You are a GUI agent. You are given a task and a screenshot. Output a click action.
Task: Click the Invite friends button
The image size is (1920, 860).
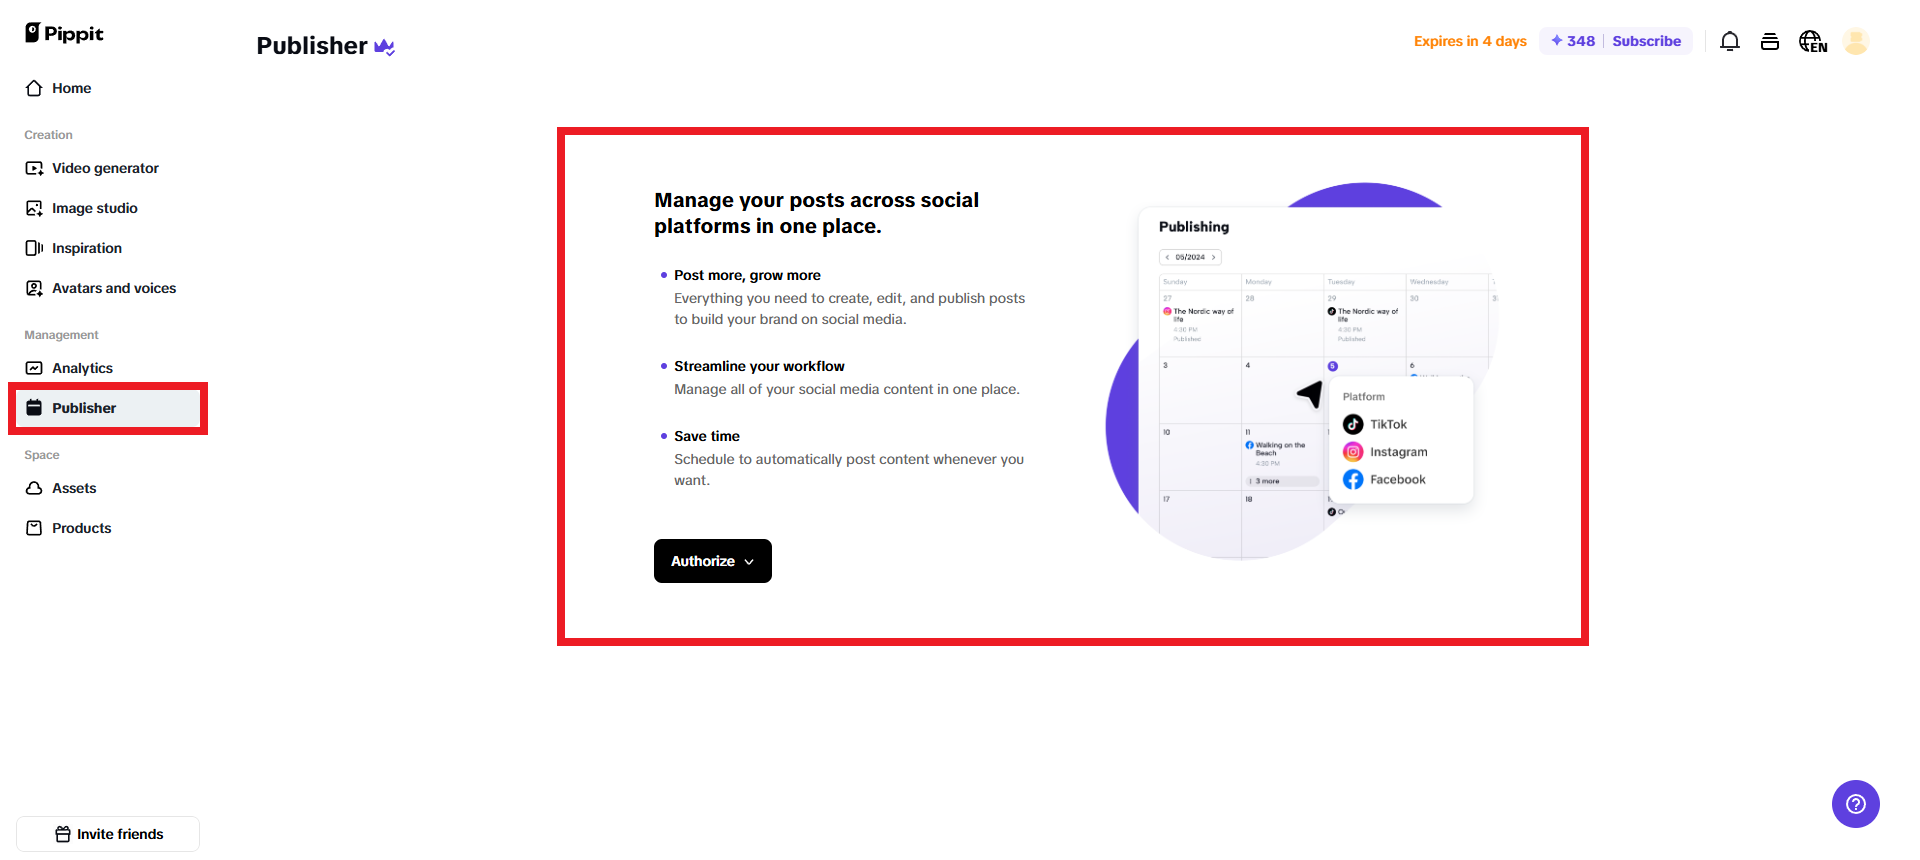click(x=107, y=834)
